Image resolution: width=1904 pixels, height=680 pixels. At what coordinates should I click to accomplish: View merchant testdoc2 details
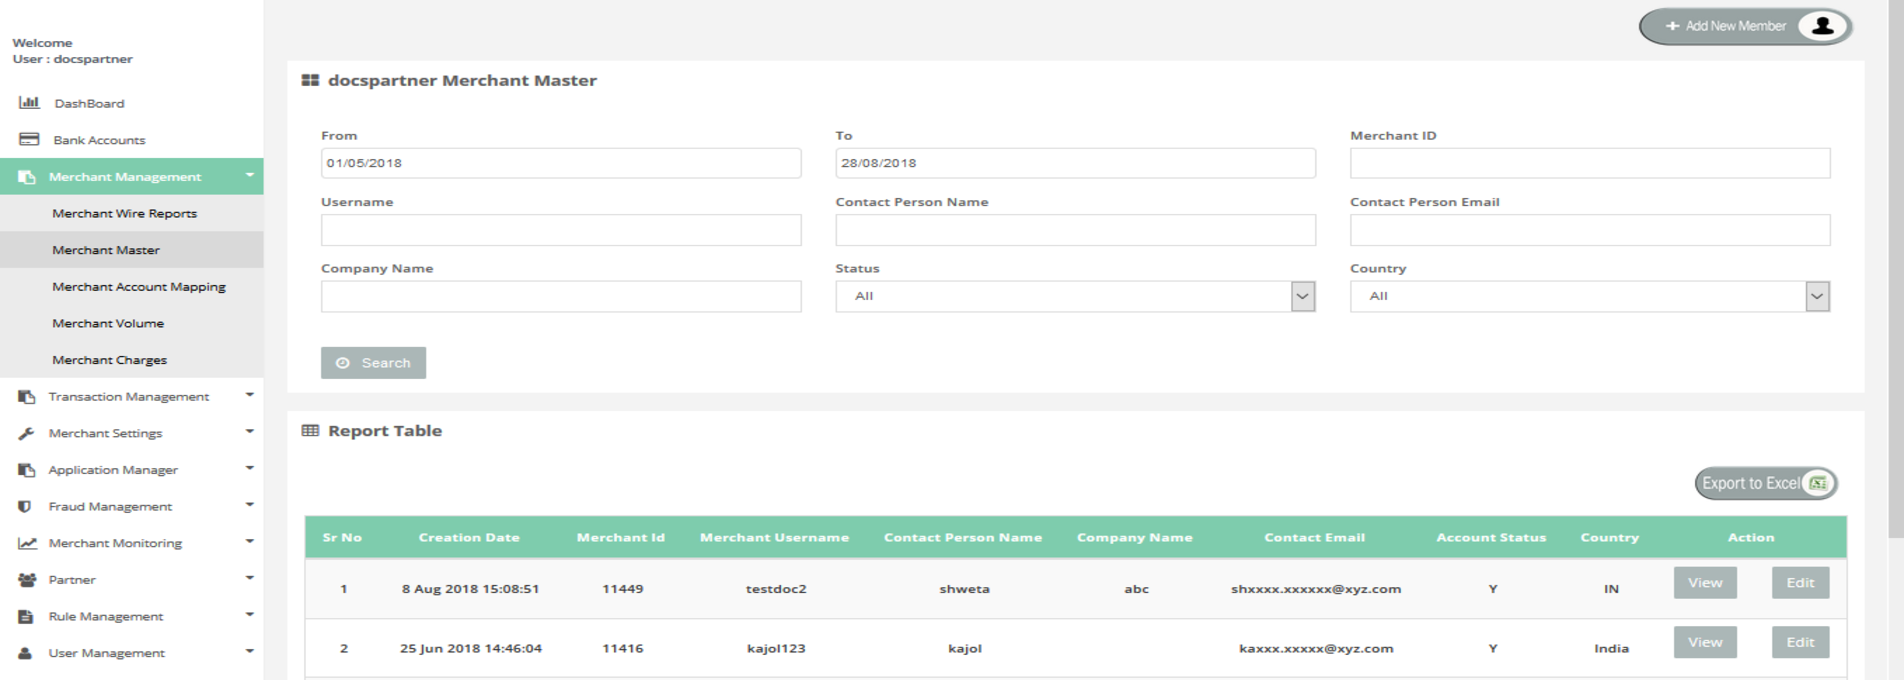[x=1705, y=583]
